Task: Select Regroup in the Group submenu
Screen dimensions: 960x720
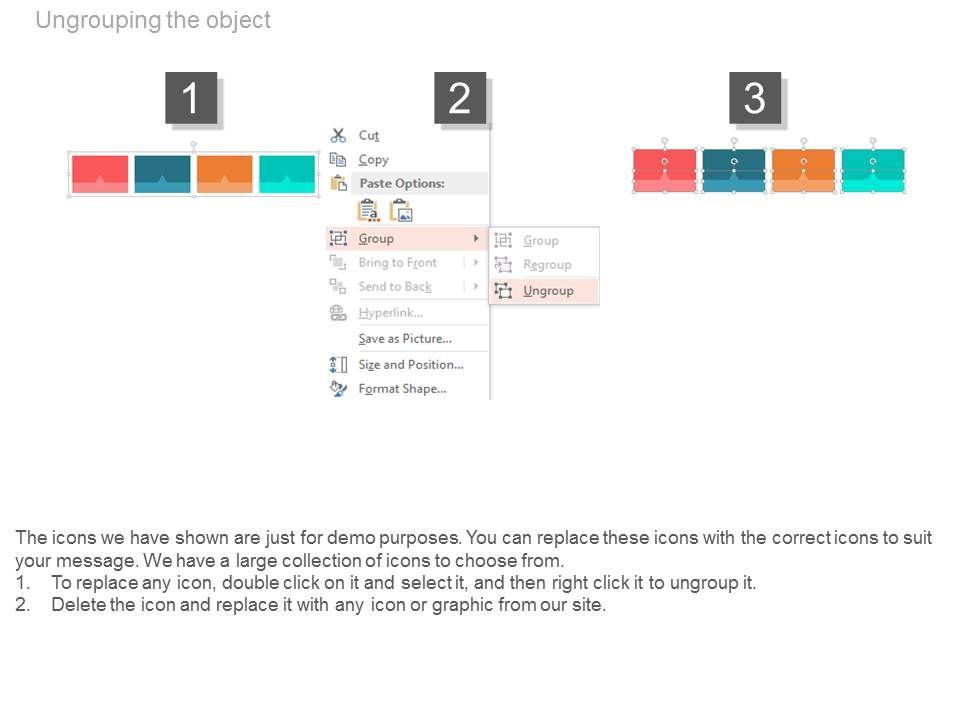Action: coord(547,265)
